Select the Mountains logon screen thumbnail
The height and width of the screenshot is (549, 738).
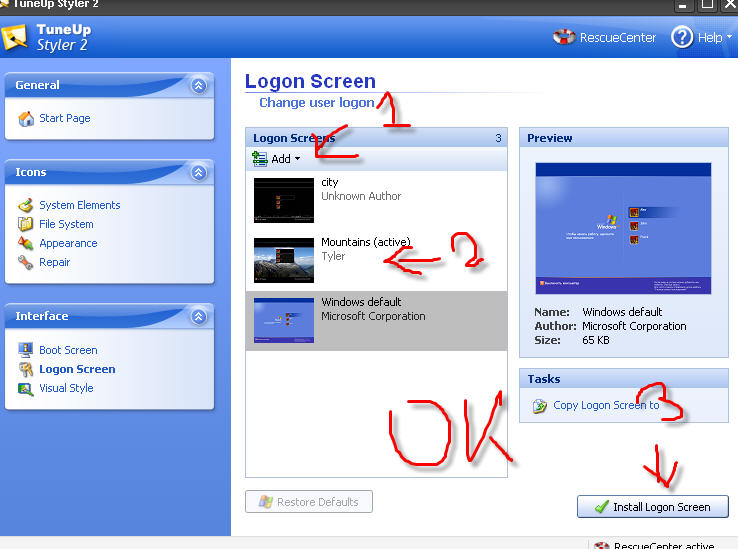(x=284, y=260)
